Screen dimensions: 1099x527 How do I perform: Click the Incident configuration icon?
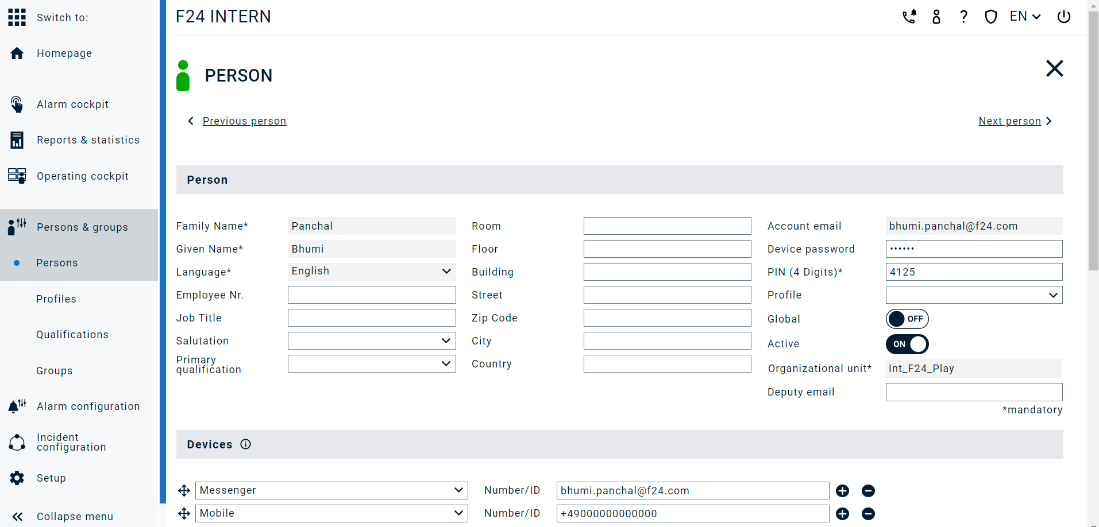17,442
